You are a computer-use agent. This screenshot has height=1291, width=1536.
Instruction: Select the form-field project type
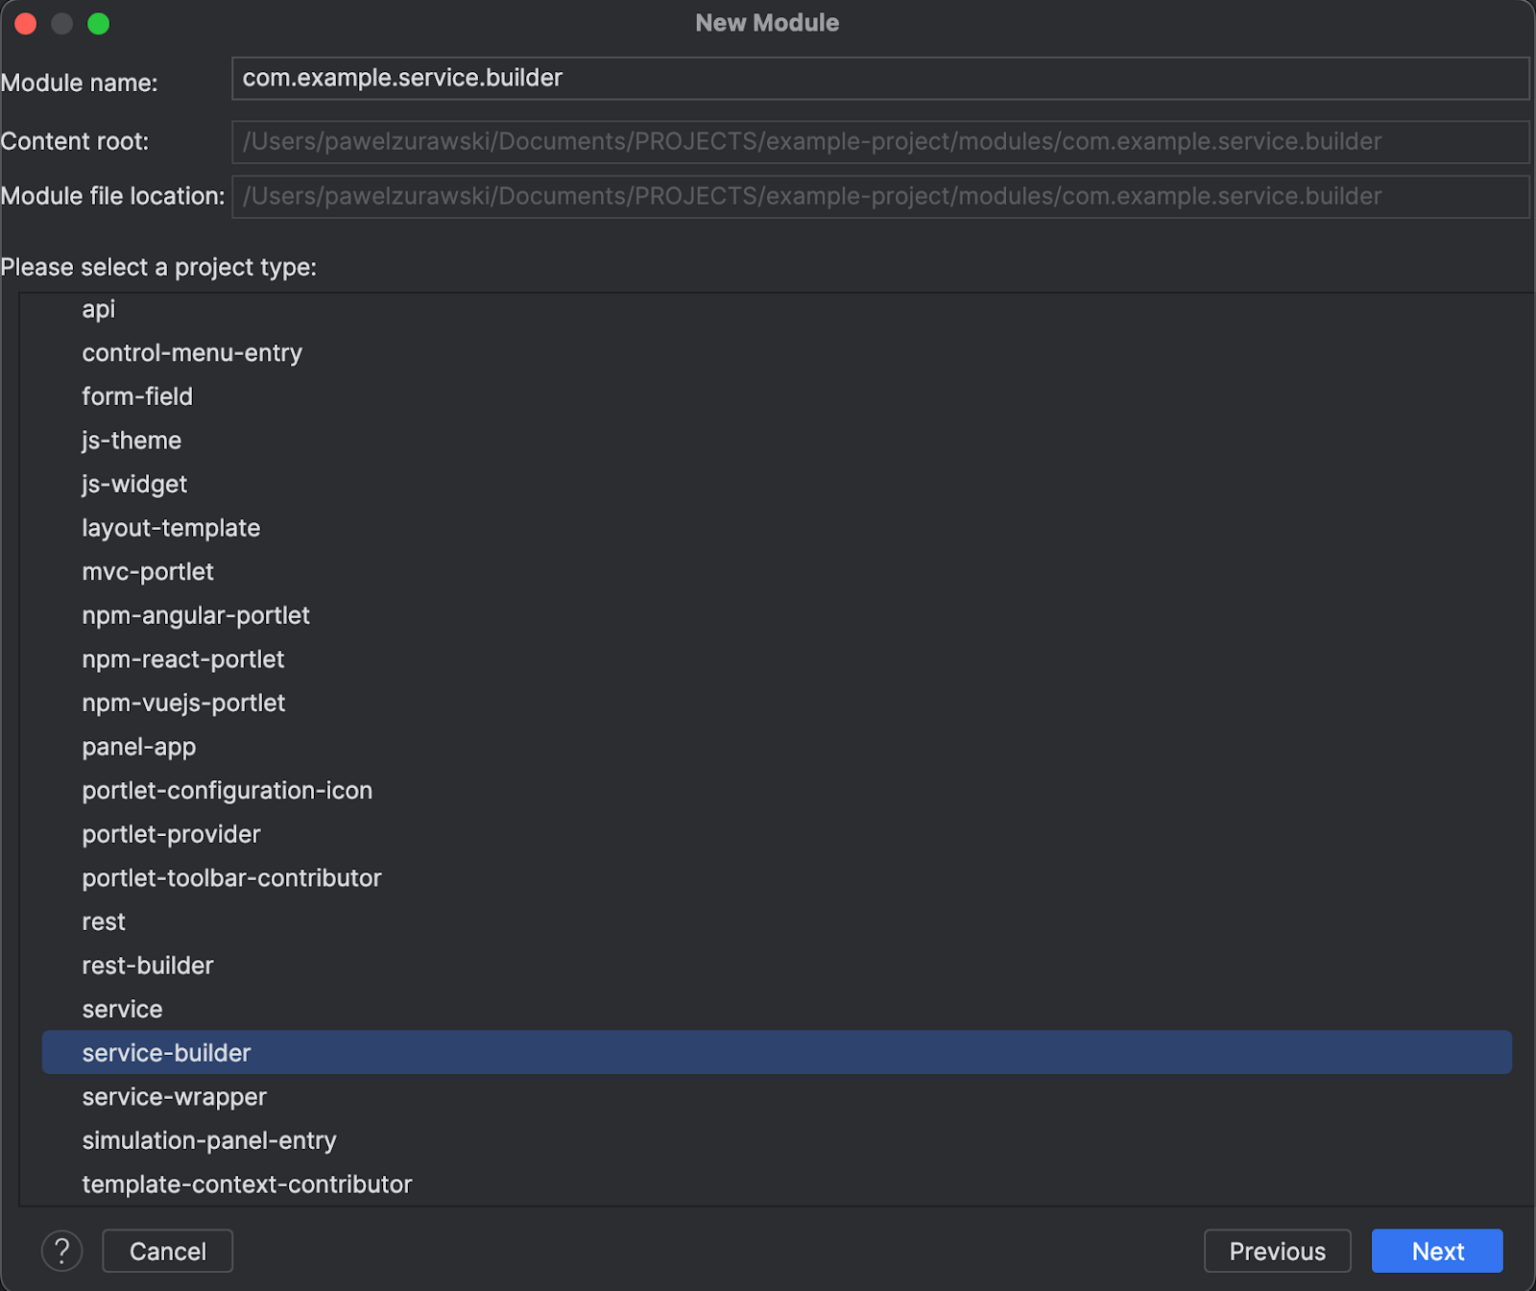point(136,396)
